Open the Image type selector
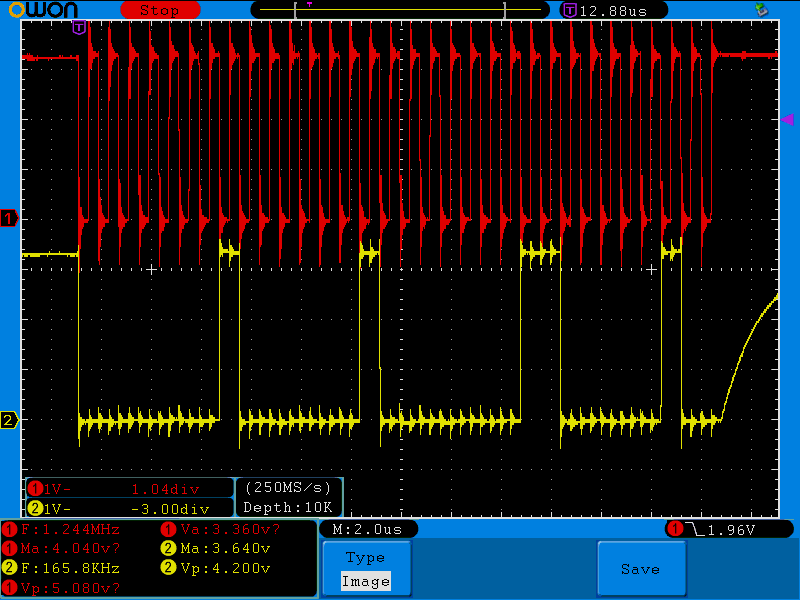Image resolution: width=800 pixels, height=600 pixels. [365, 581]
